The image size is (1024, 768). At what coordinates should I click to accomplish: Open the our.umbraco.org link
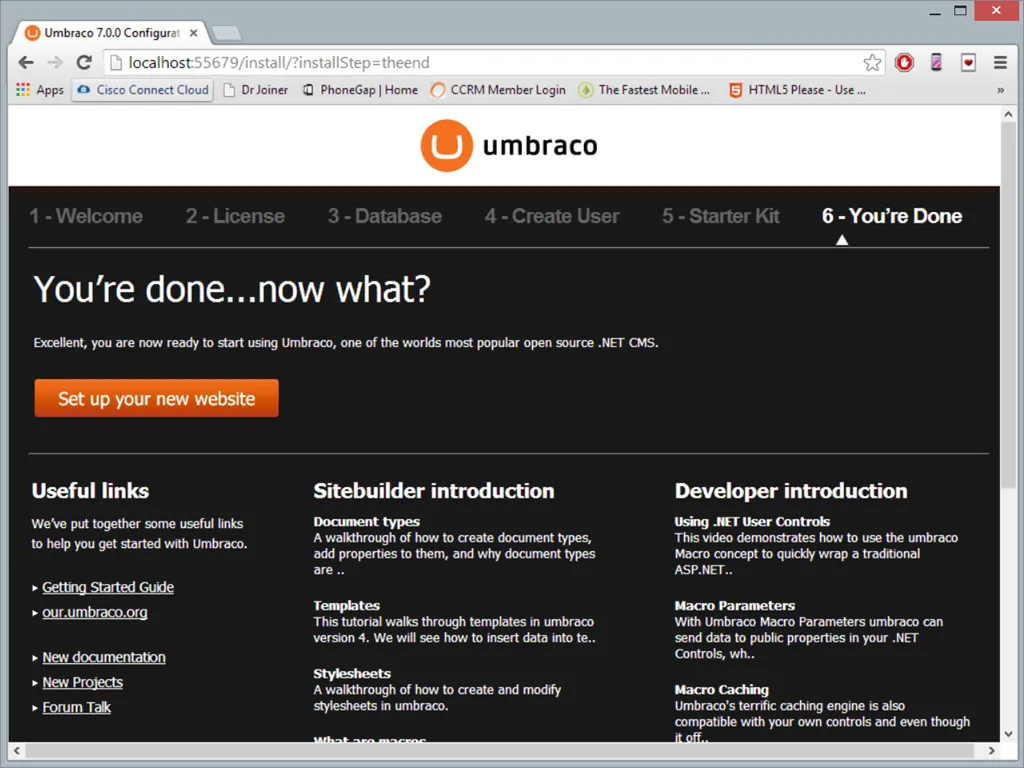click(95, 612)
